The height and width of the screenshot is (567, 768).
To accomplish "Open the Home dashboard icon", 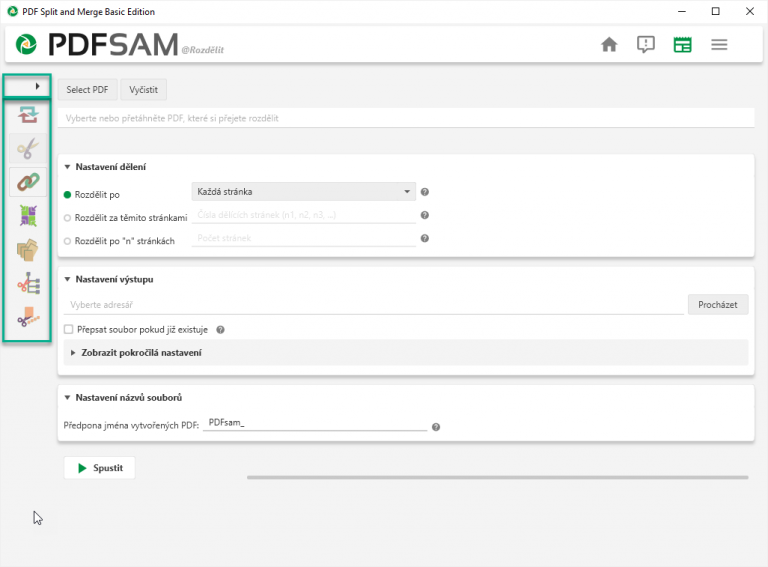I will coord(609,45).
